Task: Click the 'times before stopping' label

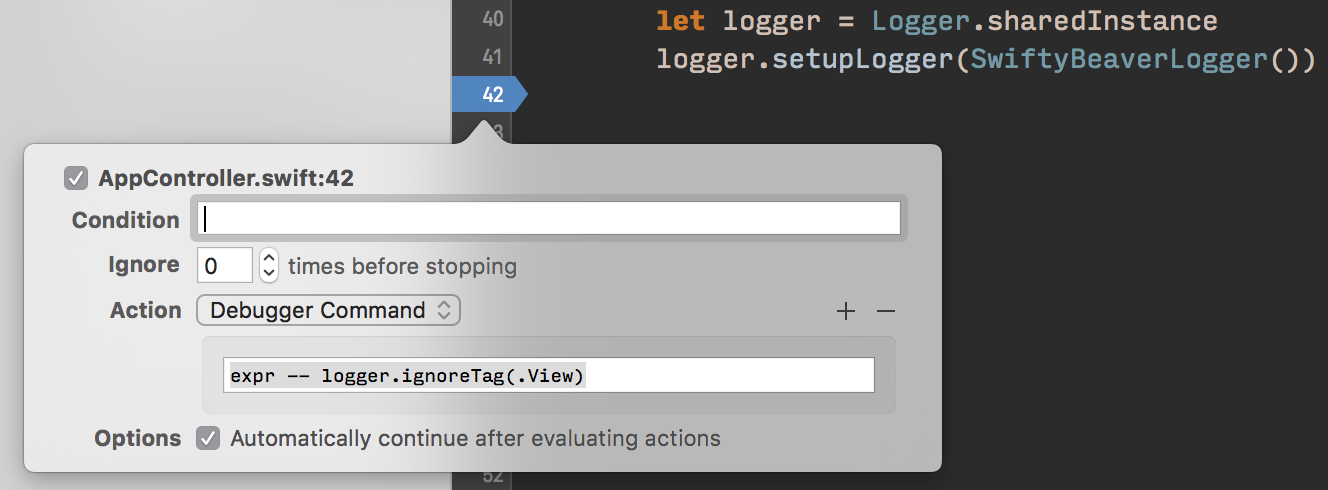Action: coord(402,266)
